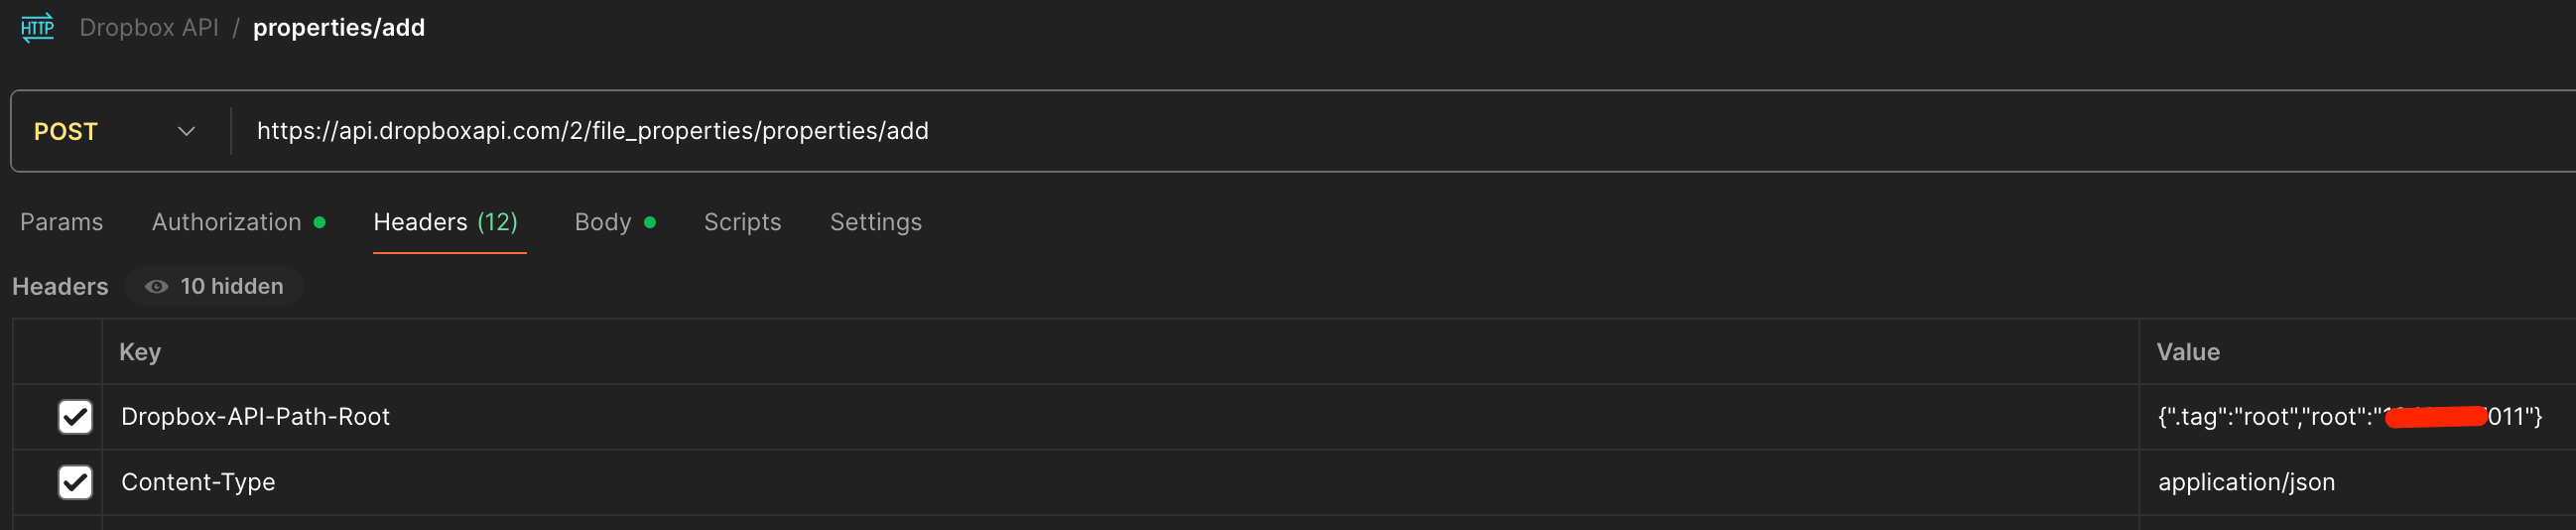This screenshot has height=530, width=2576.
Task: Select the Headers (12) tab
Action: click(445, 222)
